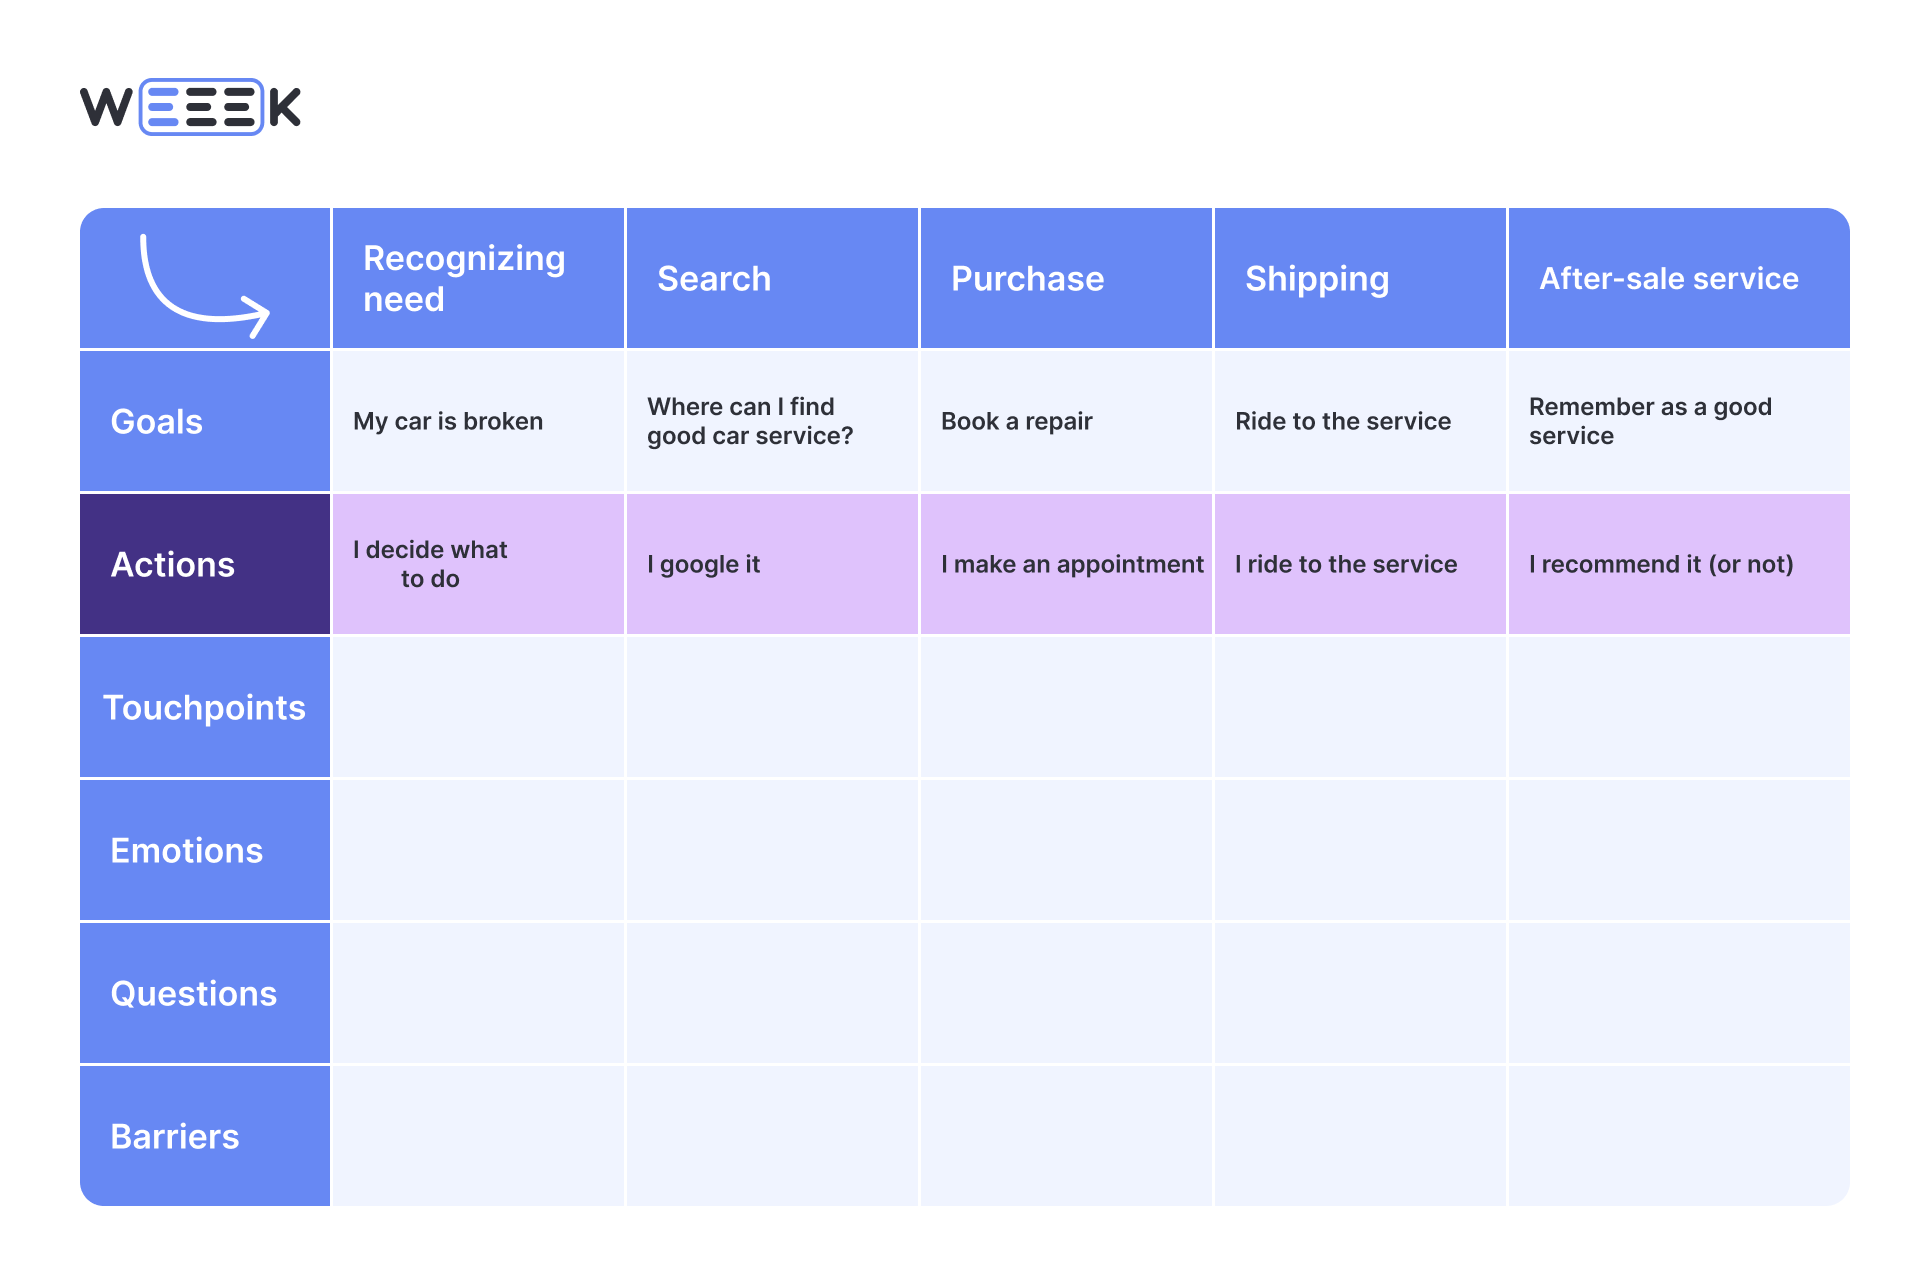The width and height of the screenshot is (1920, 1284).
Task: Click the "Remember as a good service" cell
Action: point(1650,421)
